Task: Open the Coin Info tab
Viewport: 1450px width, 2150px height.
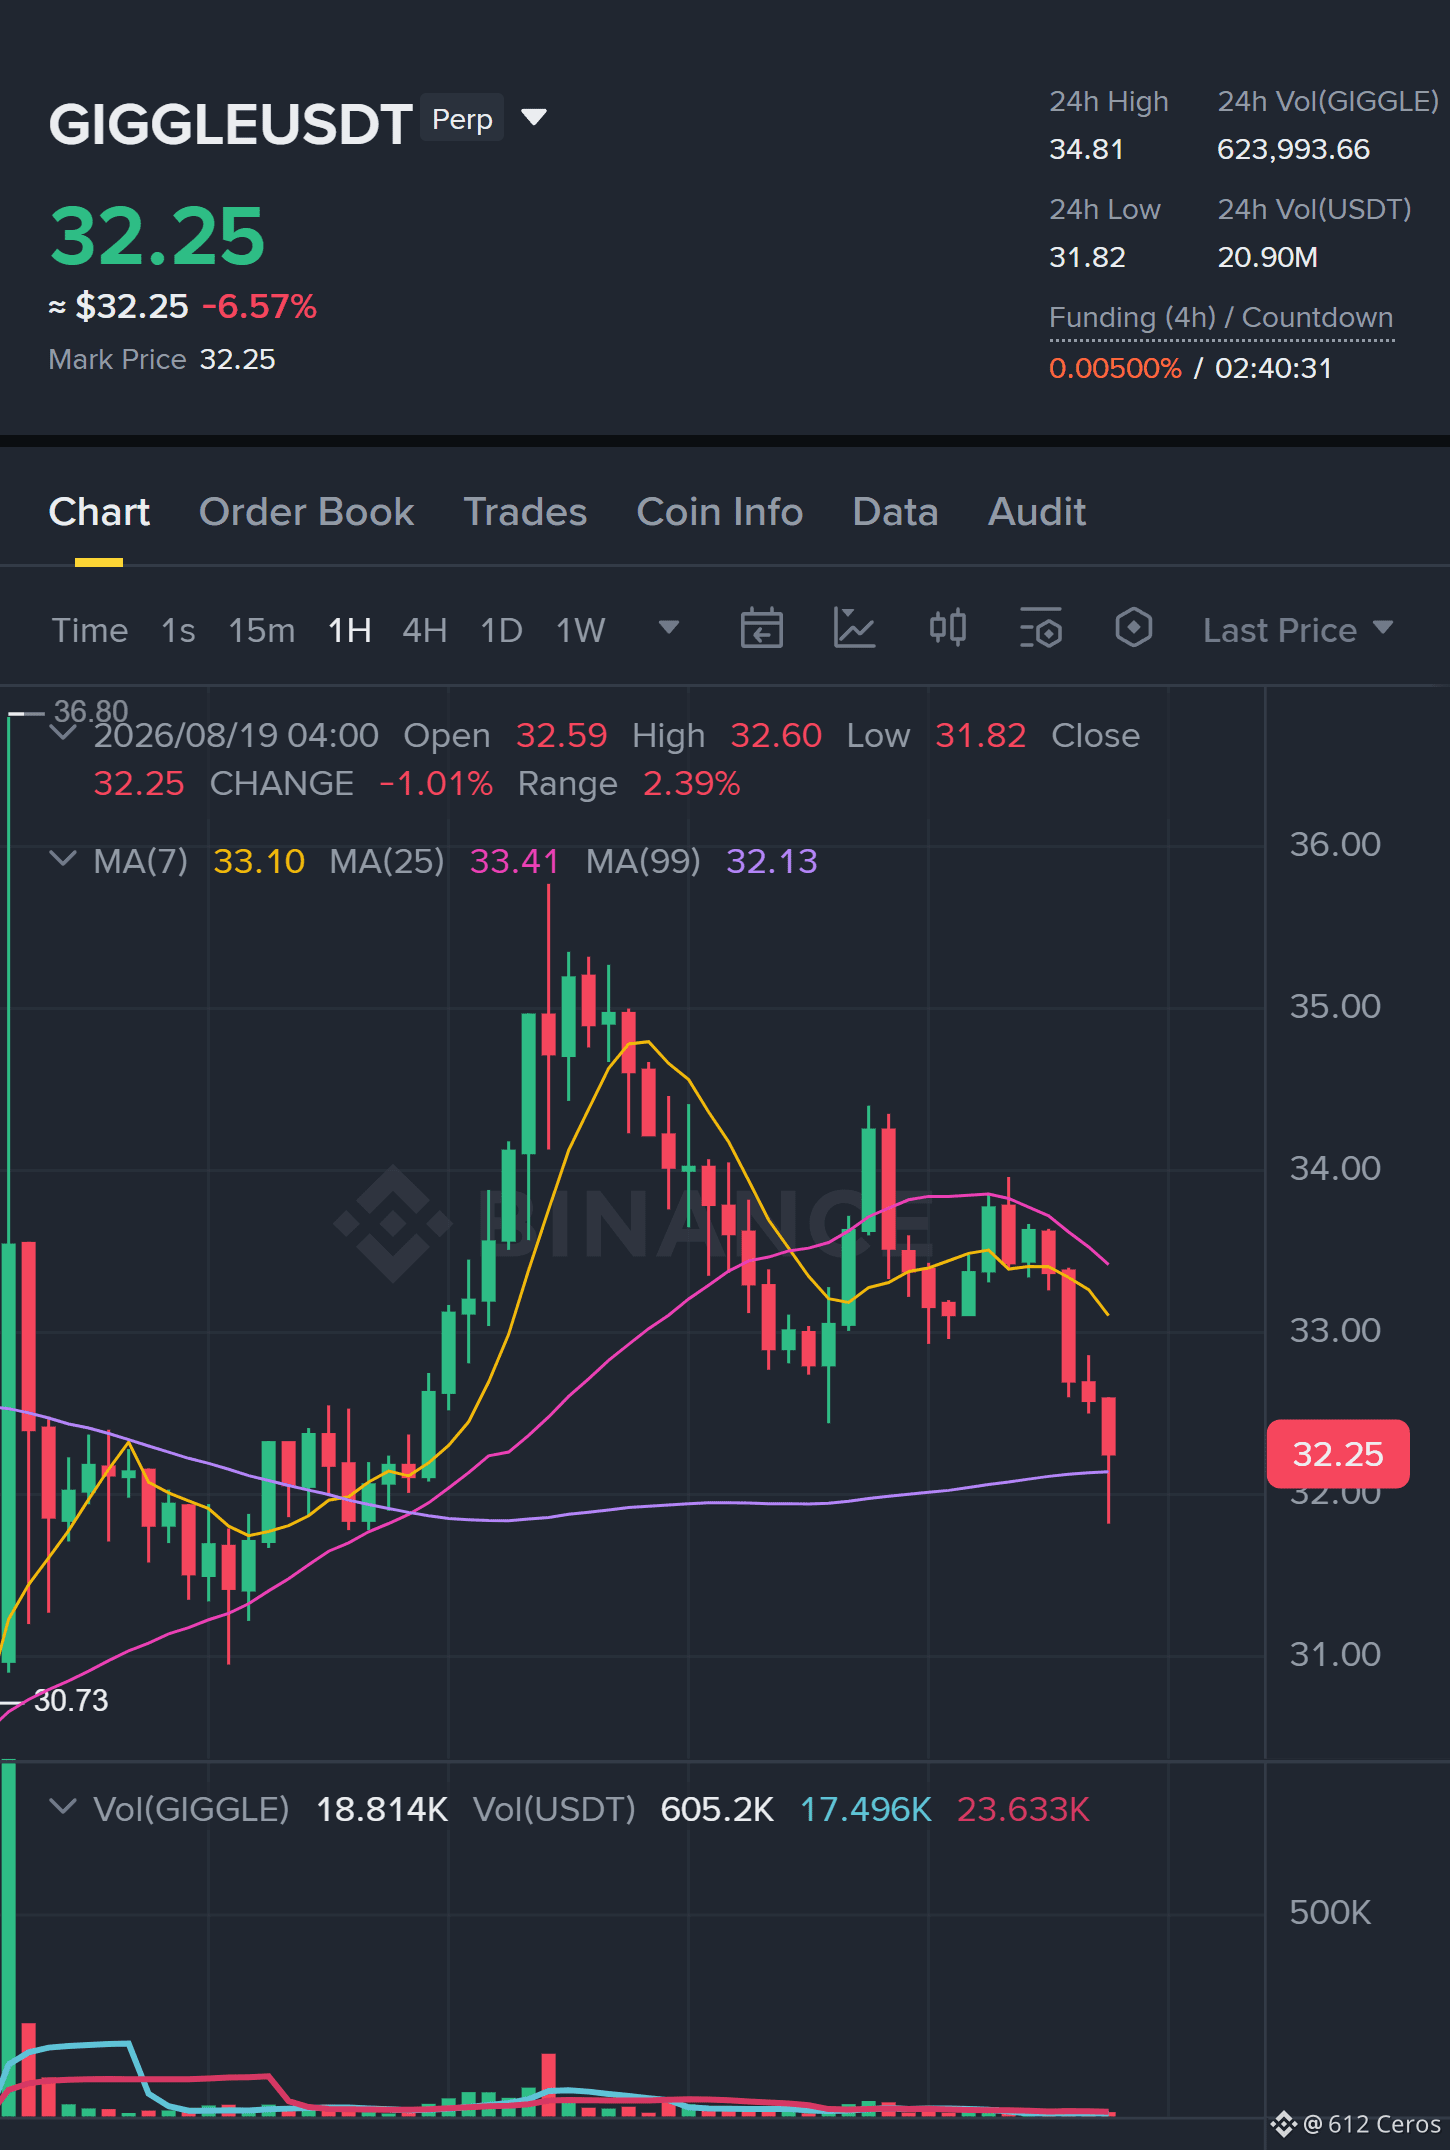Action: point(720,512)
